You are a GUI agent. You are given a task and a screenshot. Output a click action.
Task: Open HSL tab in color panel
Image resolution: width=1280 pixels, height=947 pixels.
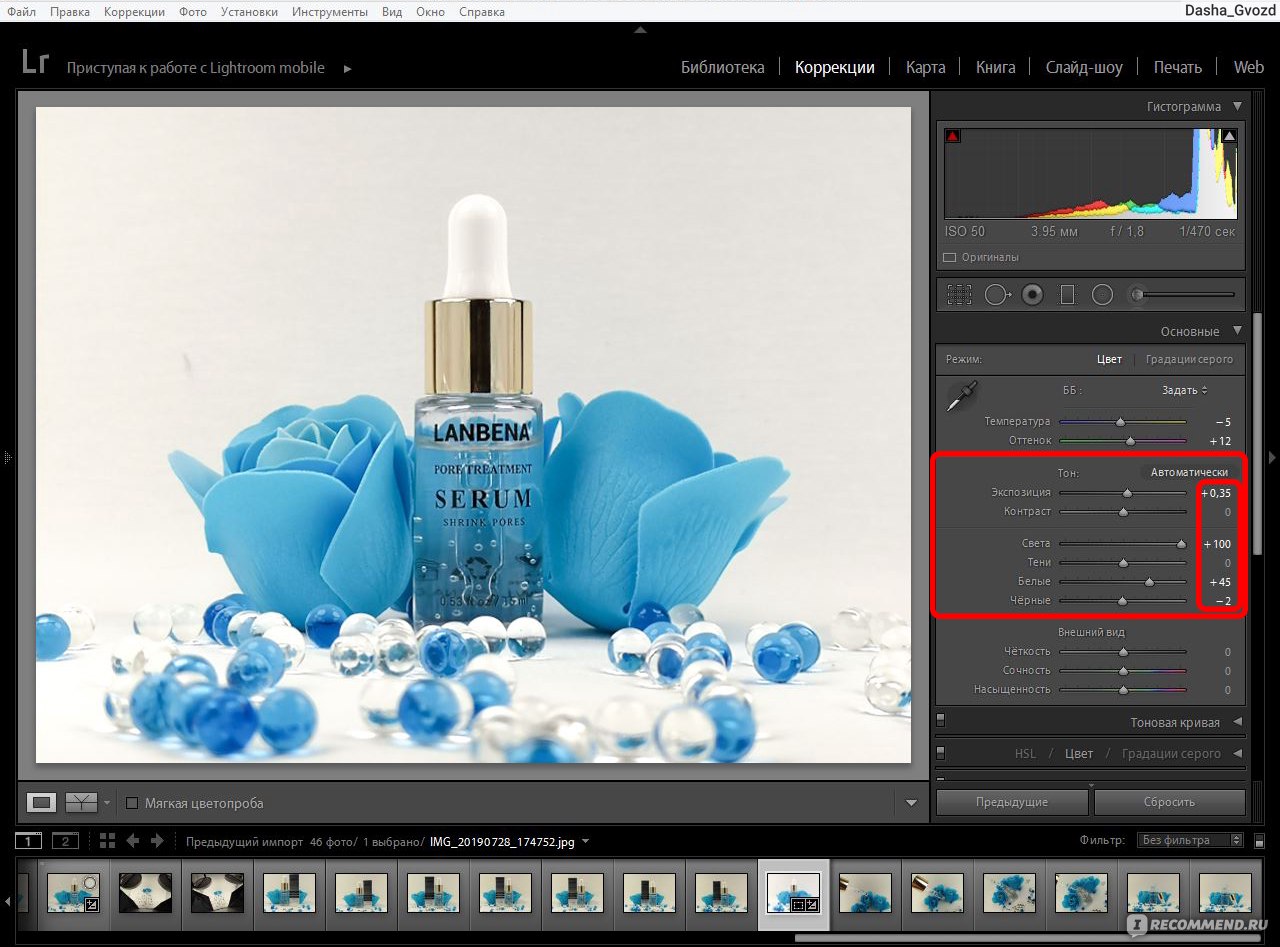(x=1025, y=753)
